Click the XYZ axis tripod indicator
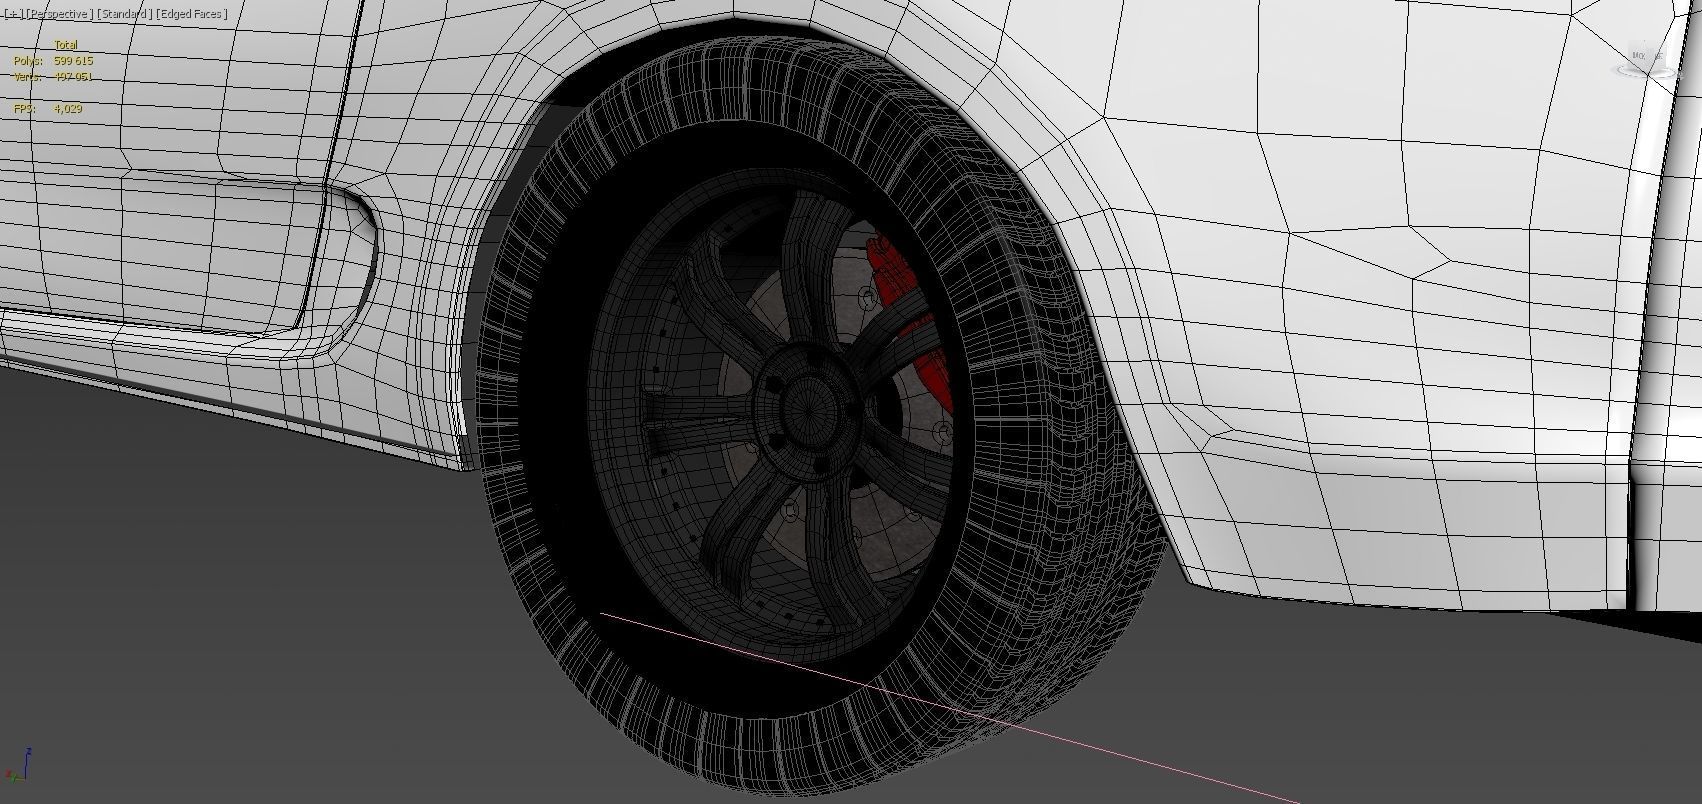Image resolution: width=1702 pixels, height=804 pixels. pos(18,765)
